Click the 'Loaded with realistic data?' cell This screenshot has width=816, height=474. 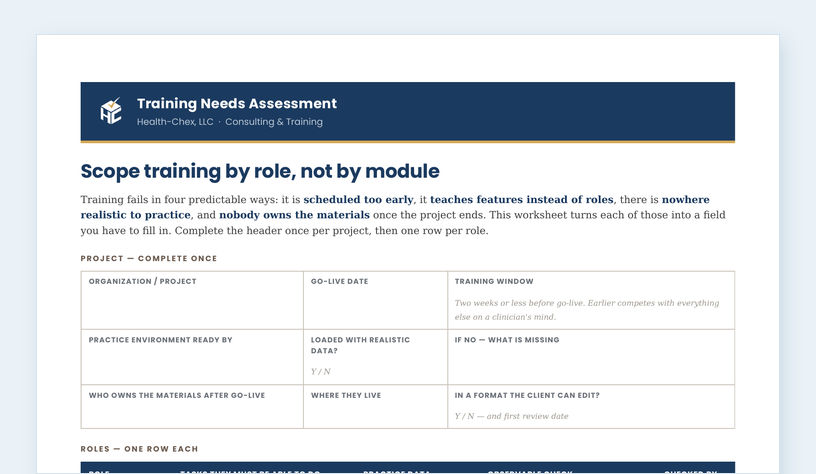[375, 357]
